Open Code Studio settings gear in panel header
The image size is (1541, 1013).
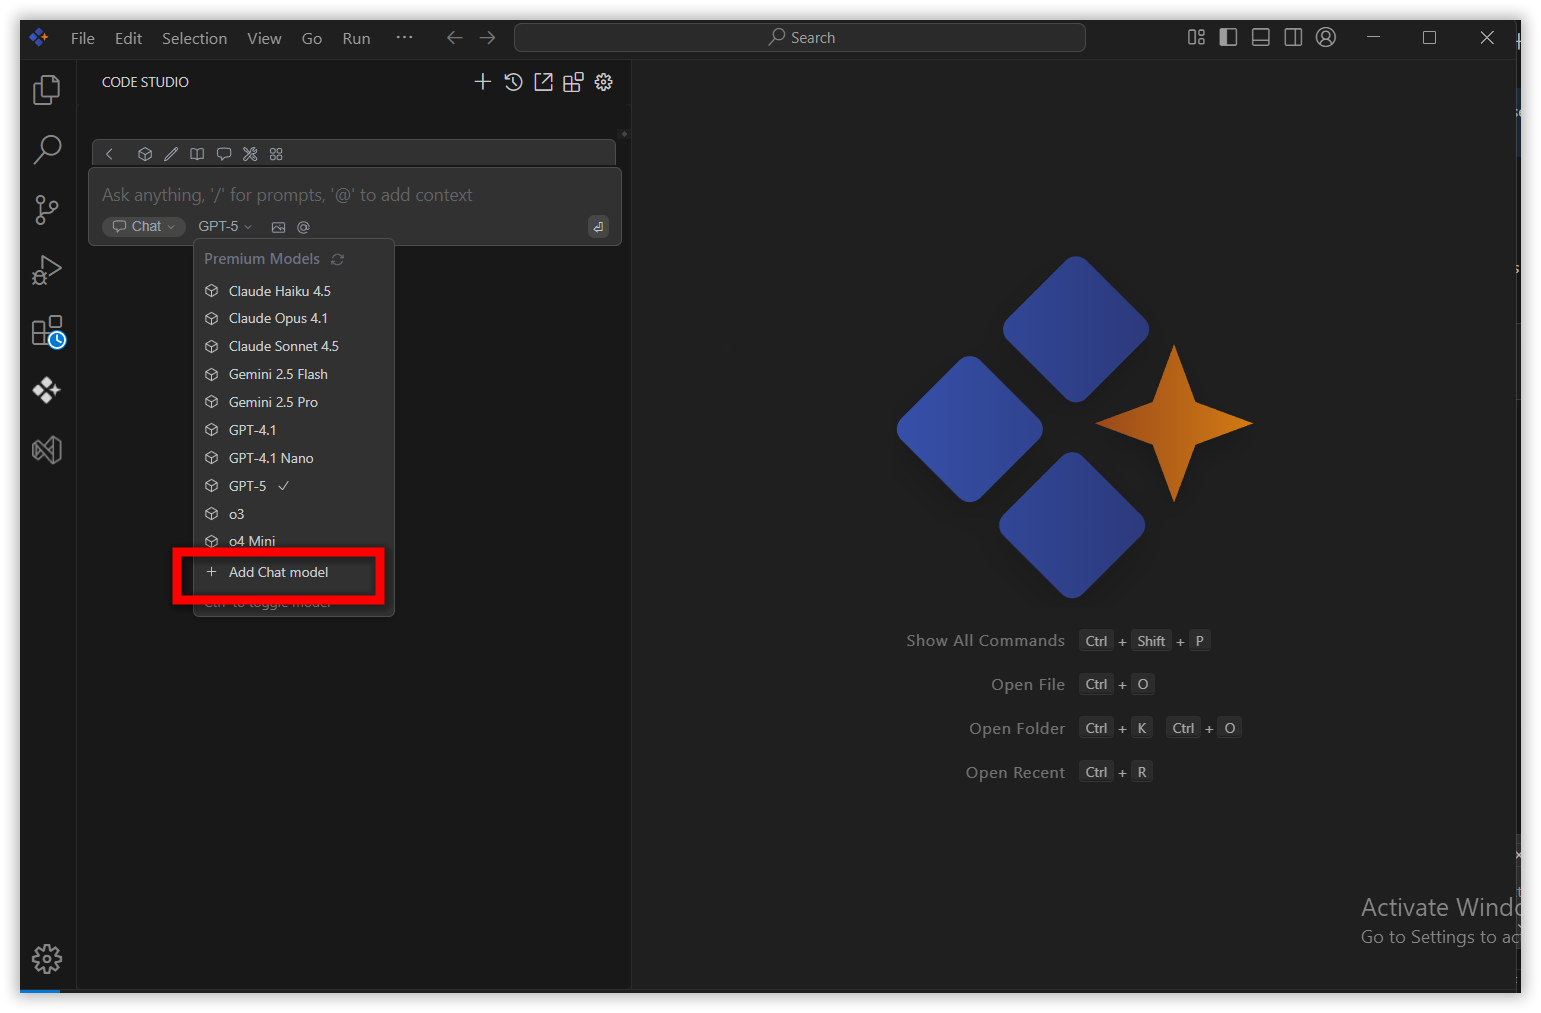603,82
